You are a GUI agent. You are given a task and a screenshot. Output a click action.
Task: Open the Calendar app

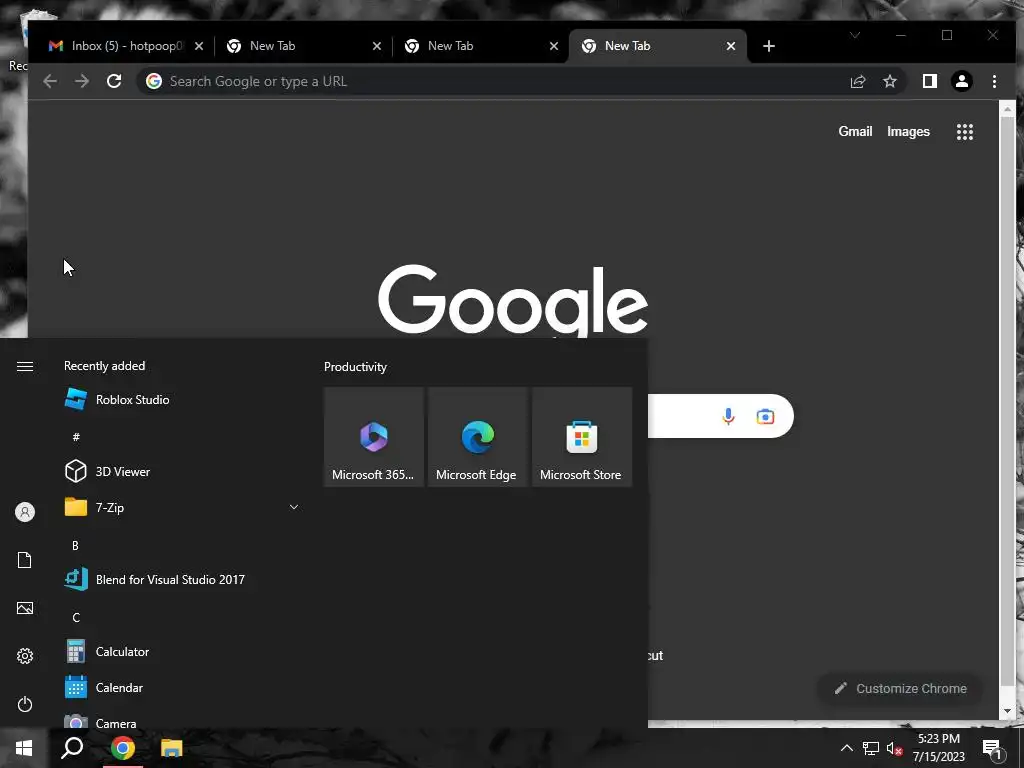182,688
